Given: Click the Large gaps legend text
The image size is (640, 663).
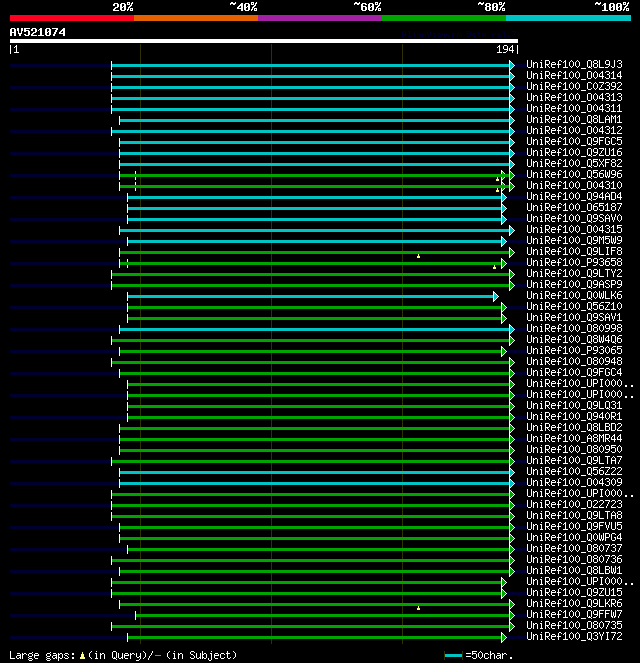Looking at the screenshot, I should click(42, 655).
